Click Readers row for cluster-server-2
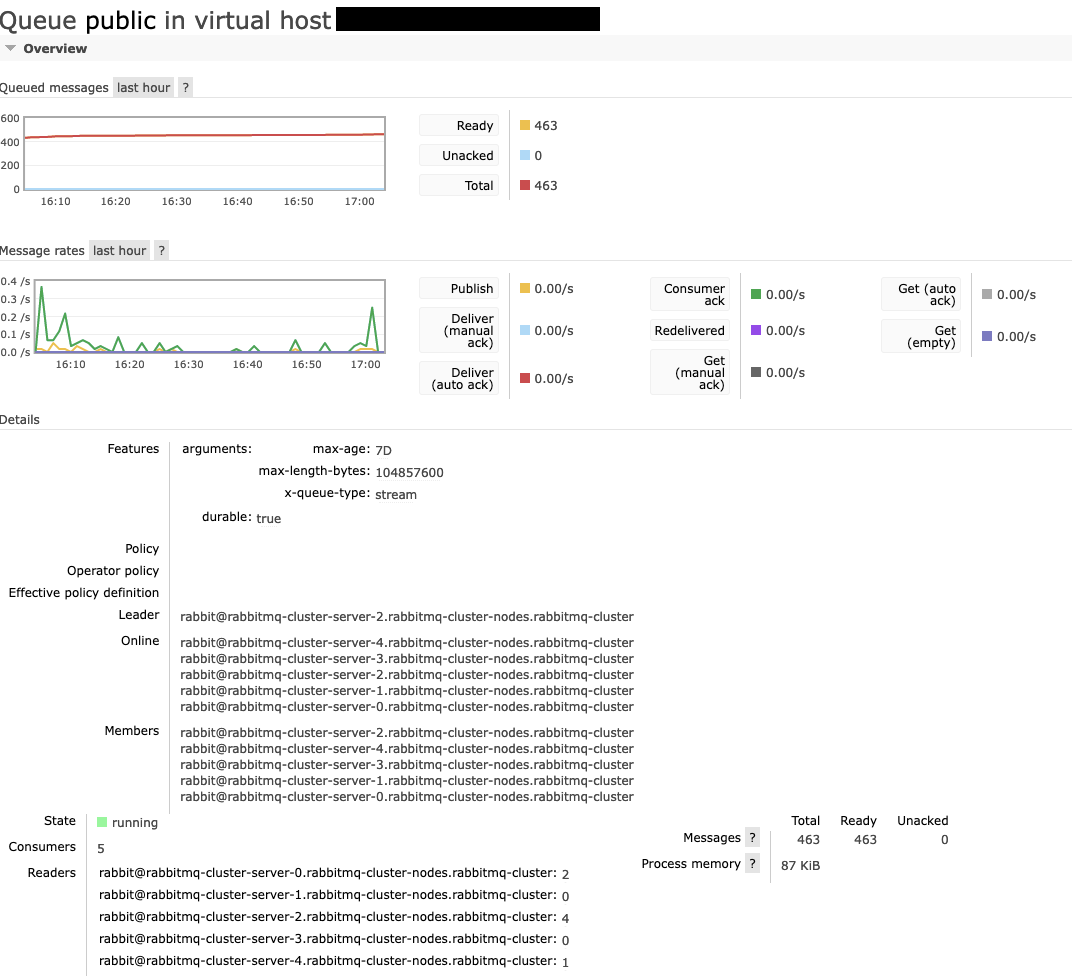Screen dimensions: 1072x976 coord(334,917)
